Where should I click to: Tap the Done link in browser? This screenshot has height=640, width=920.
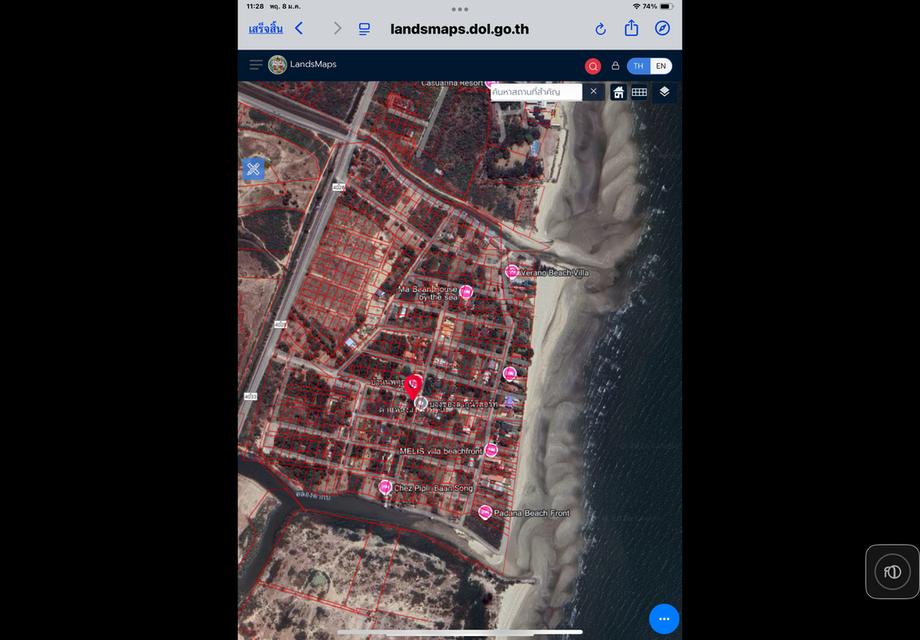point(265,29)
